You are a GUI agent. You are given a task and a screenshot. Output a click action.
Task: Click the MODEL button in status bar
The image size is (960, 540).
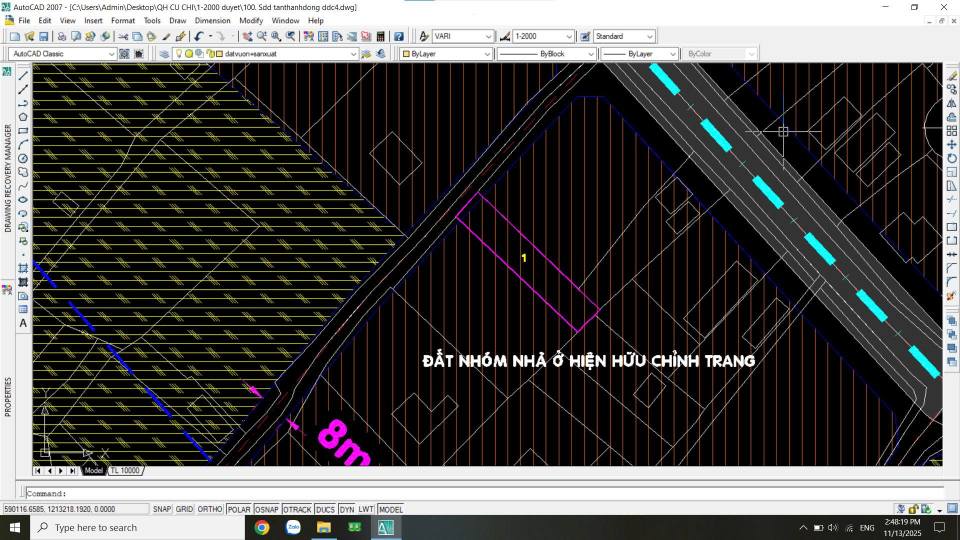pyautogui.click(x=391, y=509)
